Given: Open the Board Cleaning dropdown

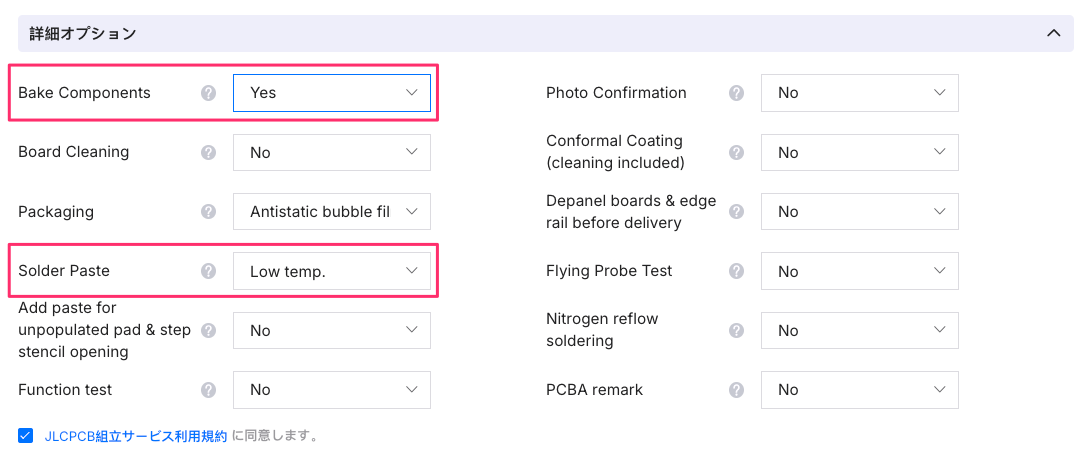Looking at the screenshot, I should coord(331,153).
